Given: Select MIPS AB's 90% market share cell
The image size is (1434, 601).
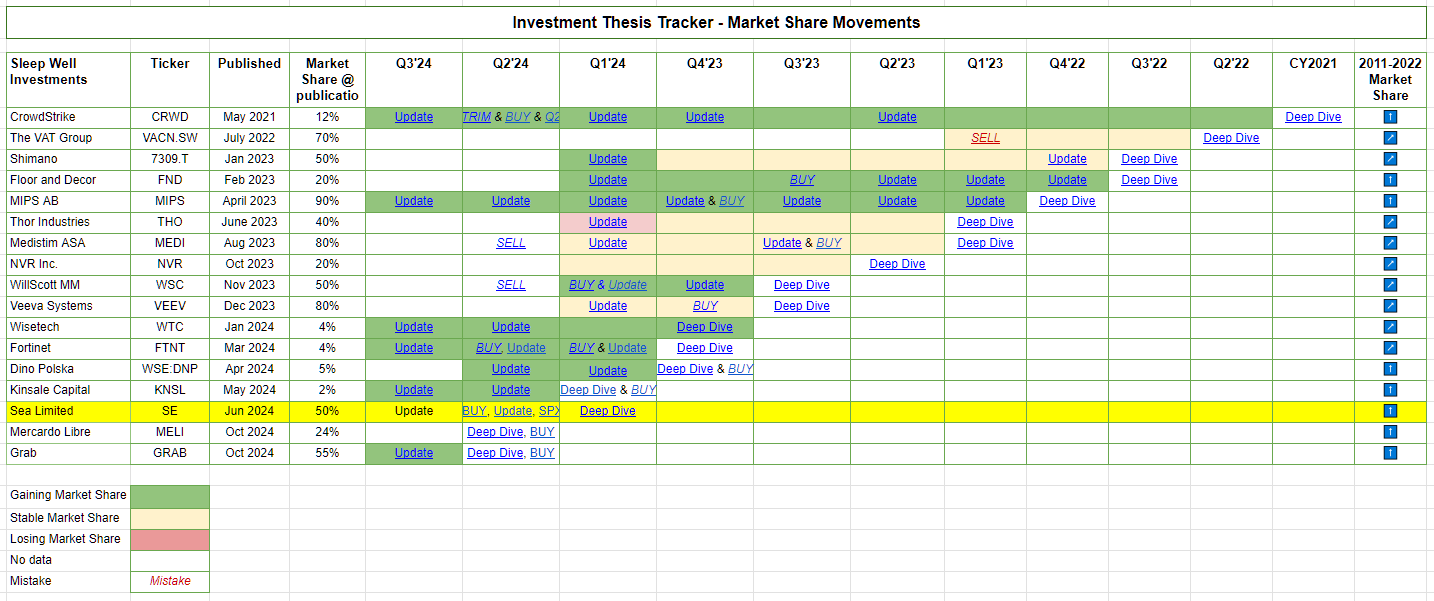Looking at the screenshot, I should coord(327,201).
